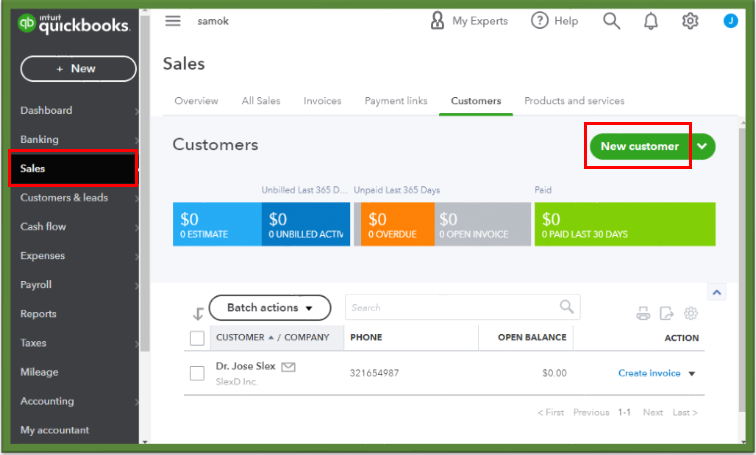Toggle the hamburger navigation menu
The height and width of the screenshot is (455, 756).
point(173,21)
